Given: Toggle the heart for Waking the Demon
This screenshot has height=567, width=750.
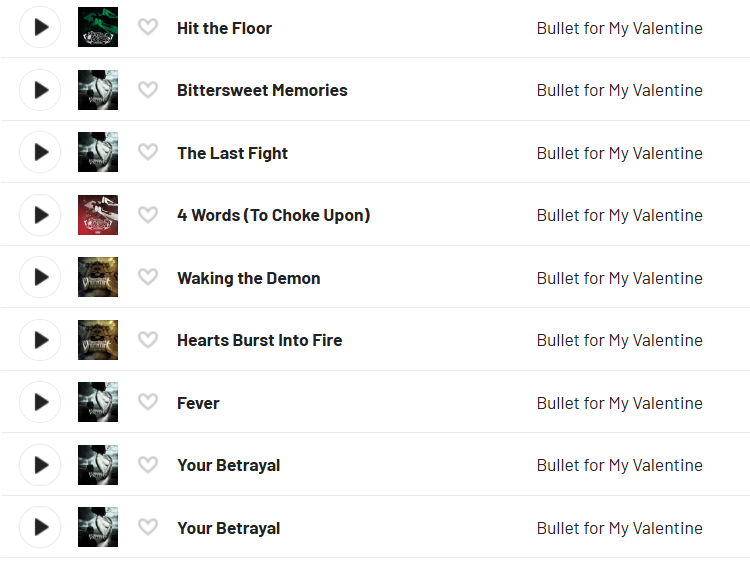Looking at the screenshot, I should (148, 277).
